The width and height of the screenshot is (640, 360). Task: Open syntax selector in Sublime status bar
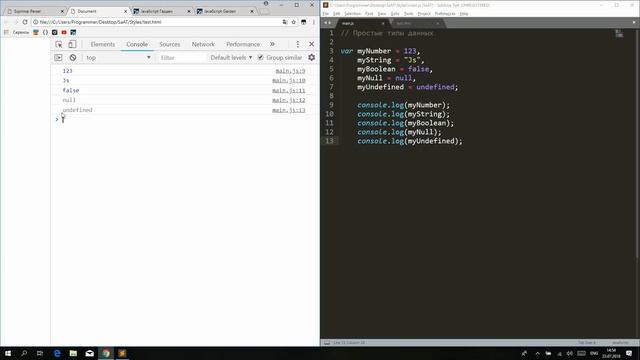point(620,343)
